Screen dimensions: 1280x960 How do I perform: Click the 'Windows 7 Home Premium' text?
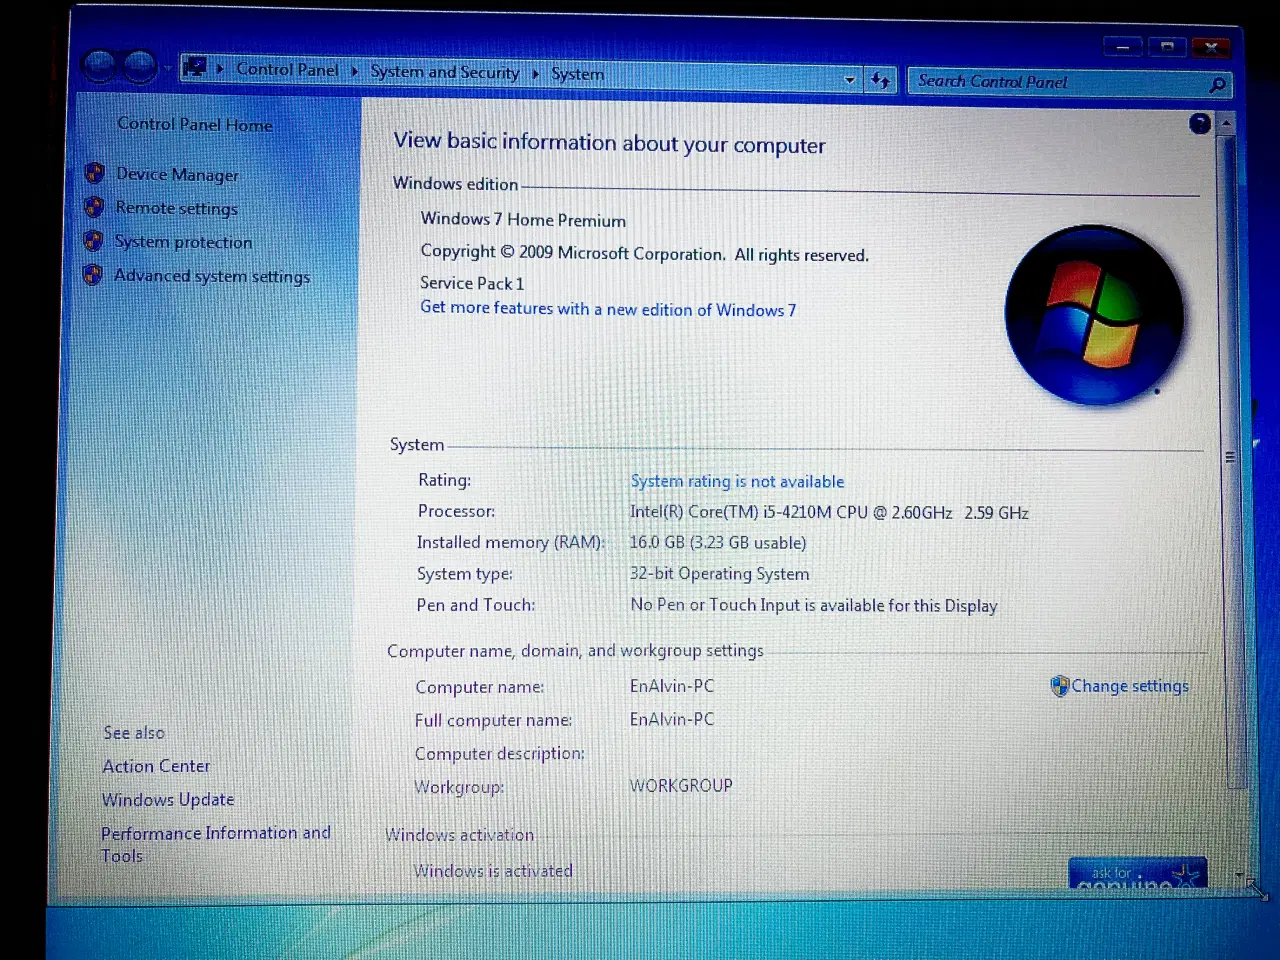coord(523,220)
